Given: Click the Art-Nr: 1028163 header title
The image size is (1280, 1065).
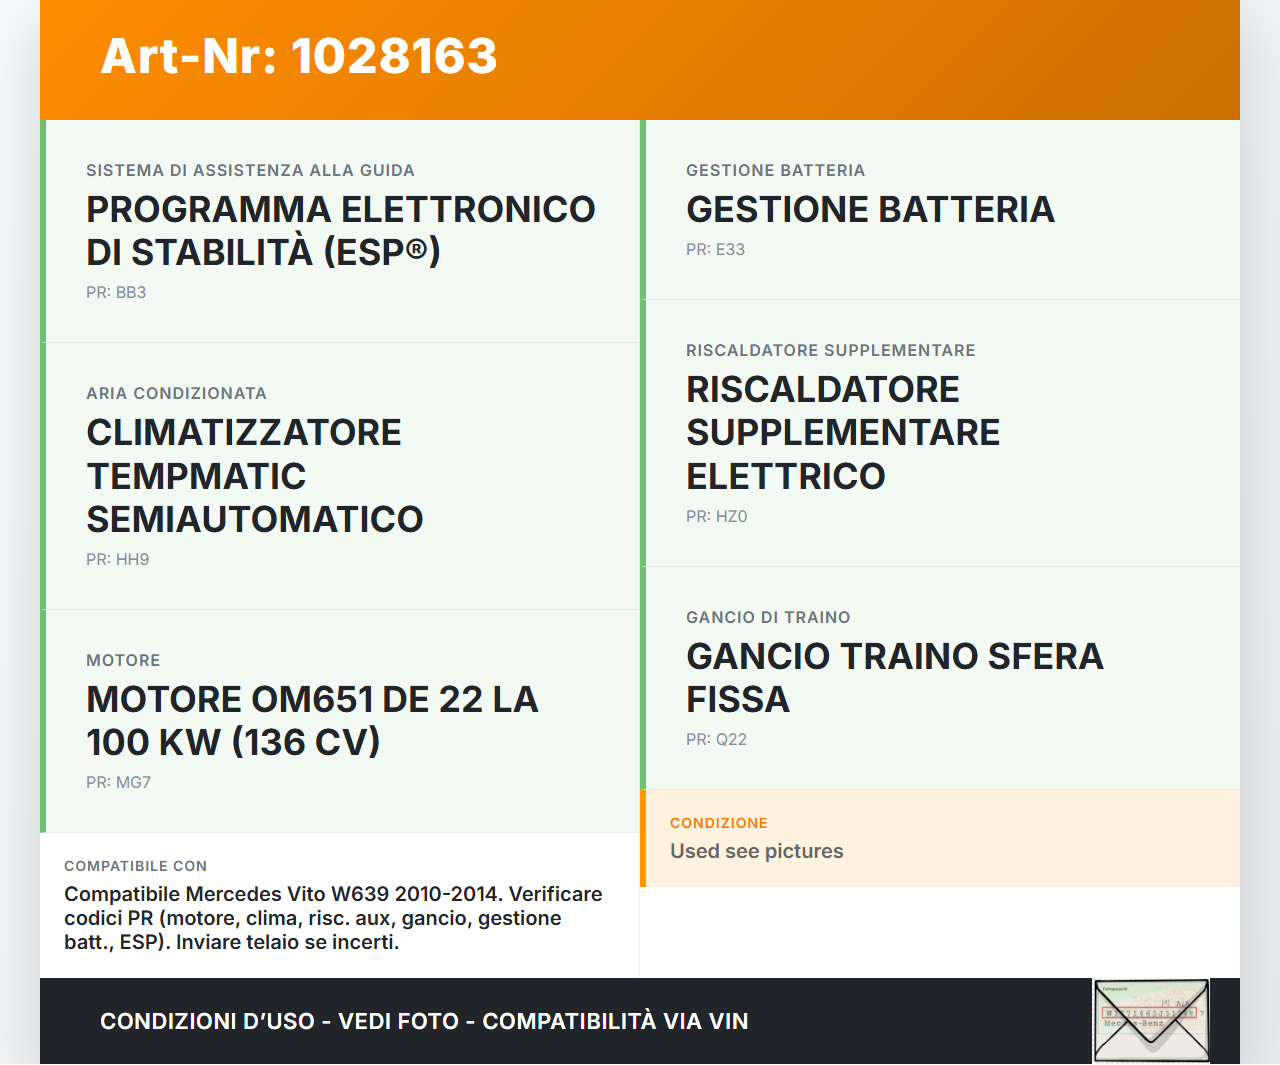Looking at the screenshot, I should [x=299, y=56].
